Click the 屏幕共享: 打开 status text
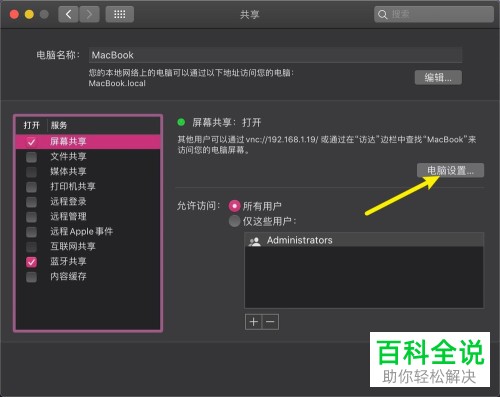Image resolution: width=500 pixels, height=397 pixels. tap(227, 123)
